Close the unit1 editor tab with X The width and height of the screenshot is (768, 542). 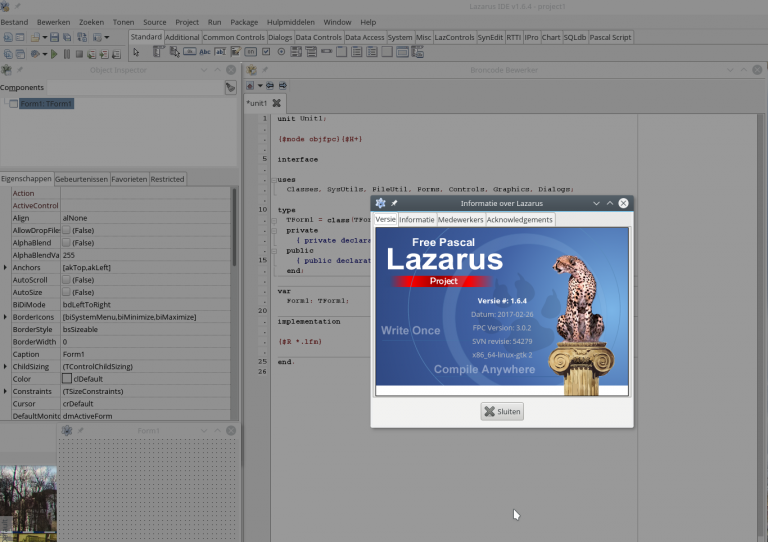tap(277, 103)
